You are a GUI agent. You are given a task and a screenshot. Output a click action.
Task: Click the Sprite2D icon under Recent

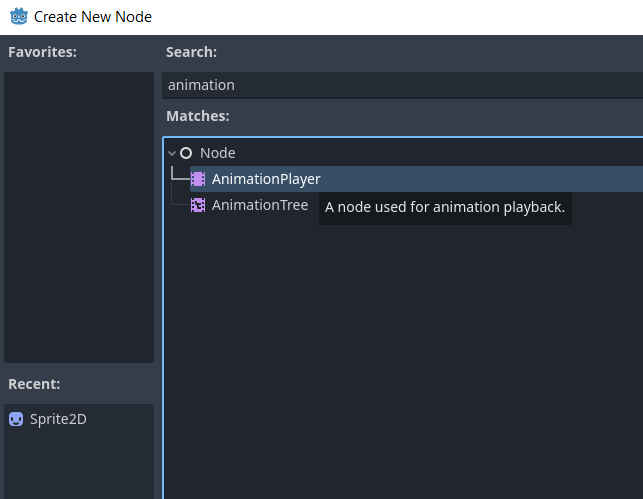click(x=16, y=419)
